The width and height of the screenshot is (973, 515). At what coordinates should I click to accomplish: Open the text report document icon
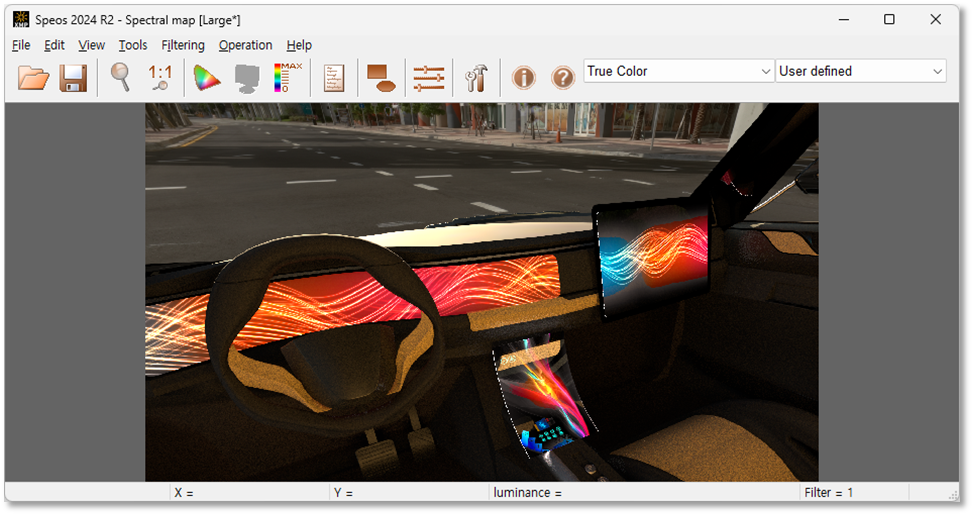click(334, 78)
